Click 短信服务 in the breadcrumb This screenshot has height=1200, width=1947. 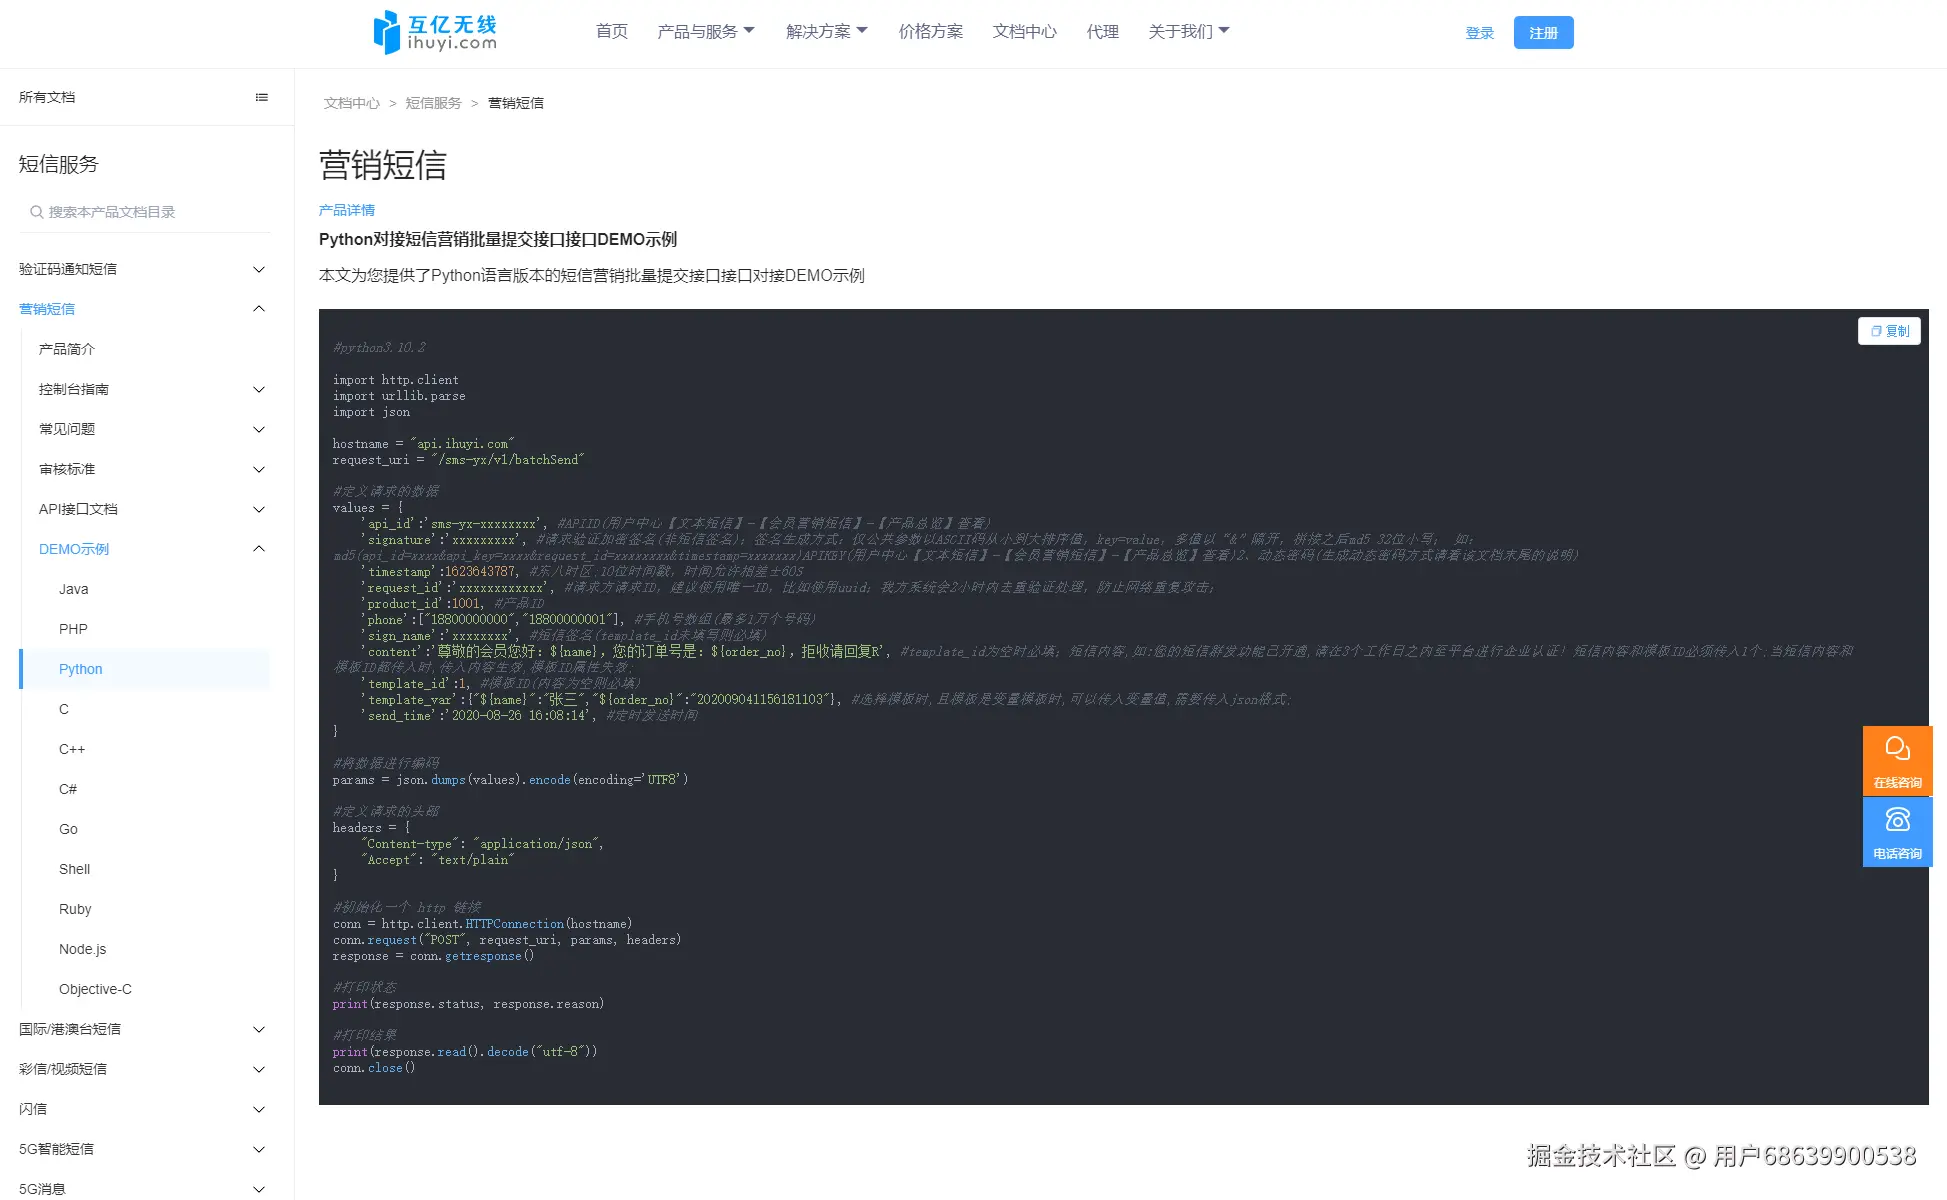(433, 102)
